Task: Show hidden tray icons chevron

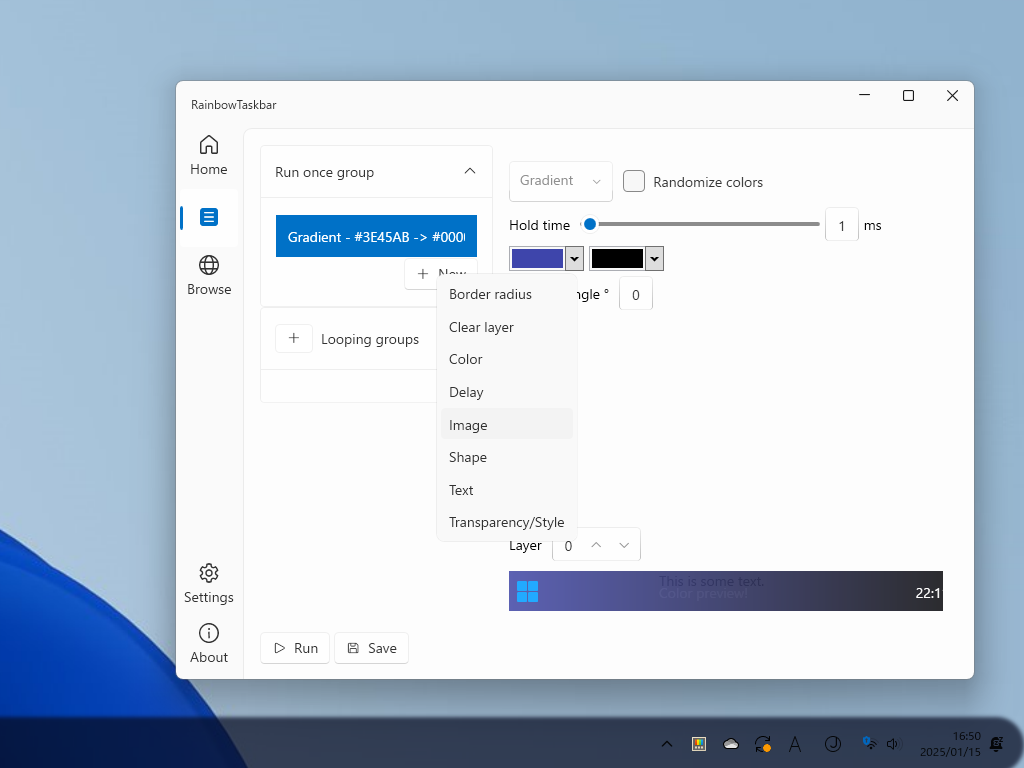Action: coord(666,744)
